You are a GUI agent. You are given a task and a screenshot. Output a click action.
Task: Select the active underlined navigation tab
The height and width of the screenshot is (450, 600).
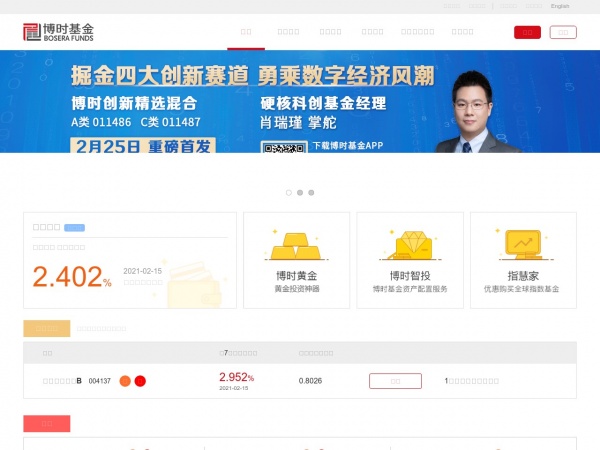tap(246, 32)
